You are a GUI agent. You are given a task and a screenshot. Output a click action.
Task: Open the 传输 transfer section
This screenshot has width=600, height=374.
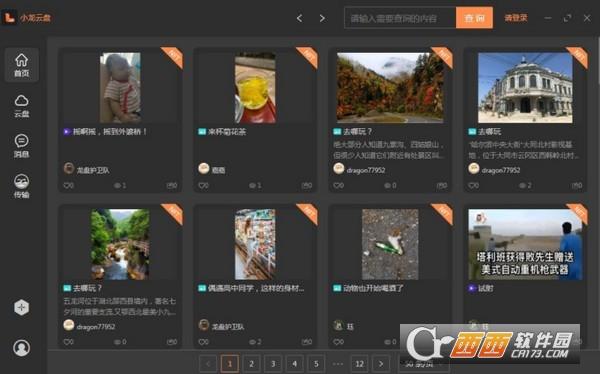[x=21, y=186]
